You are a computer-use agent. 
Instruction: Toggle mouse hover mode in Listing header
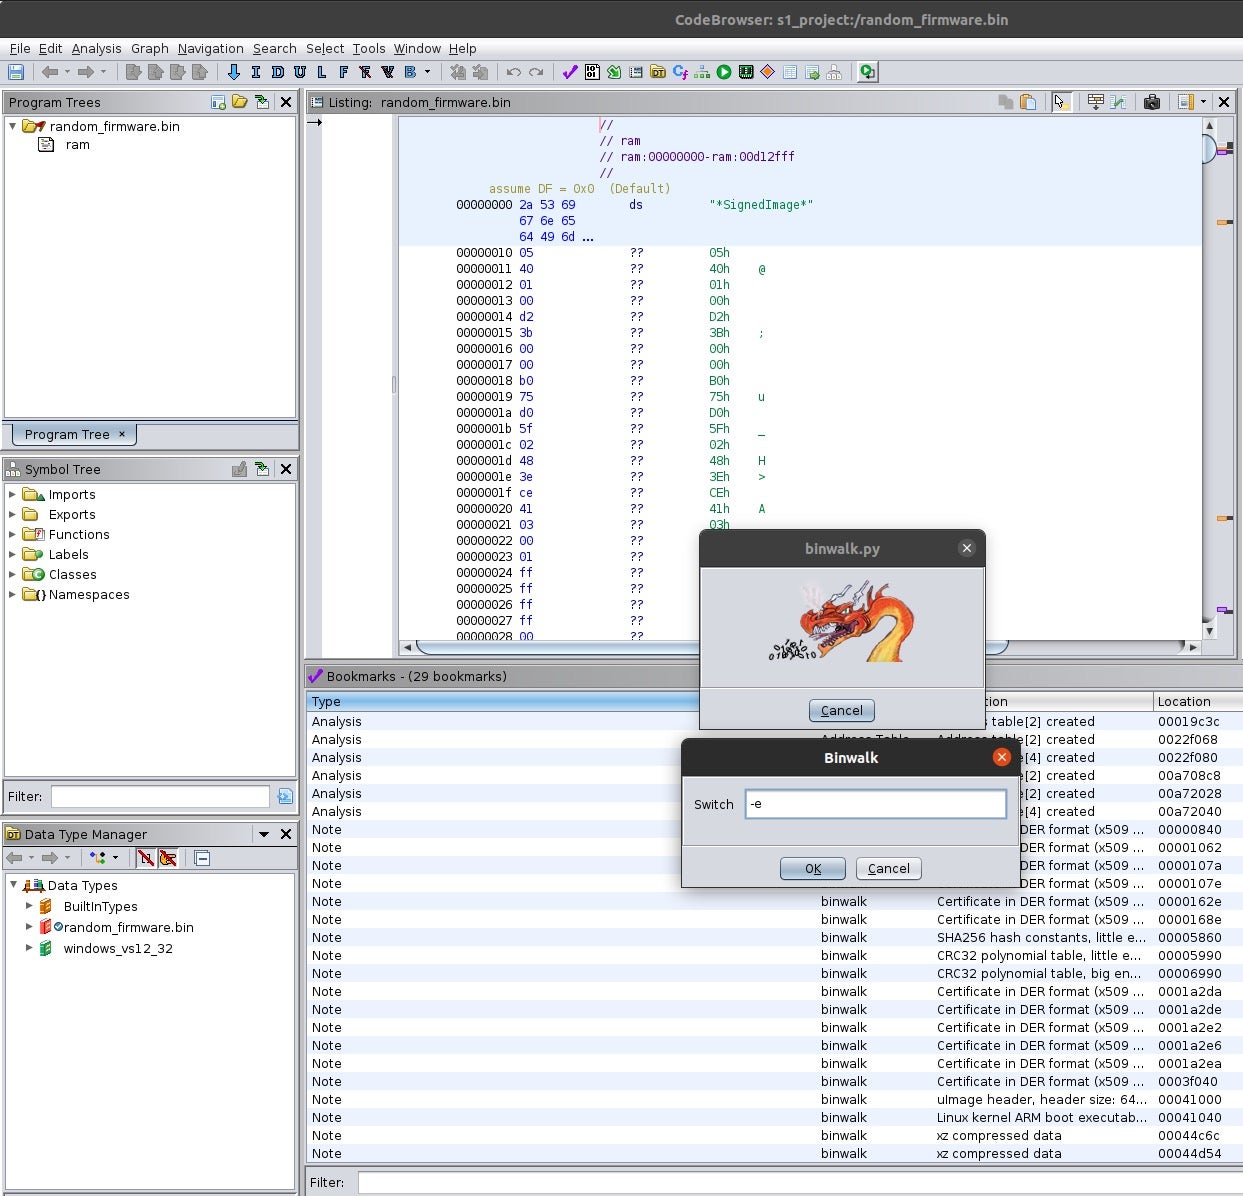1061,102
